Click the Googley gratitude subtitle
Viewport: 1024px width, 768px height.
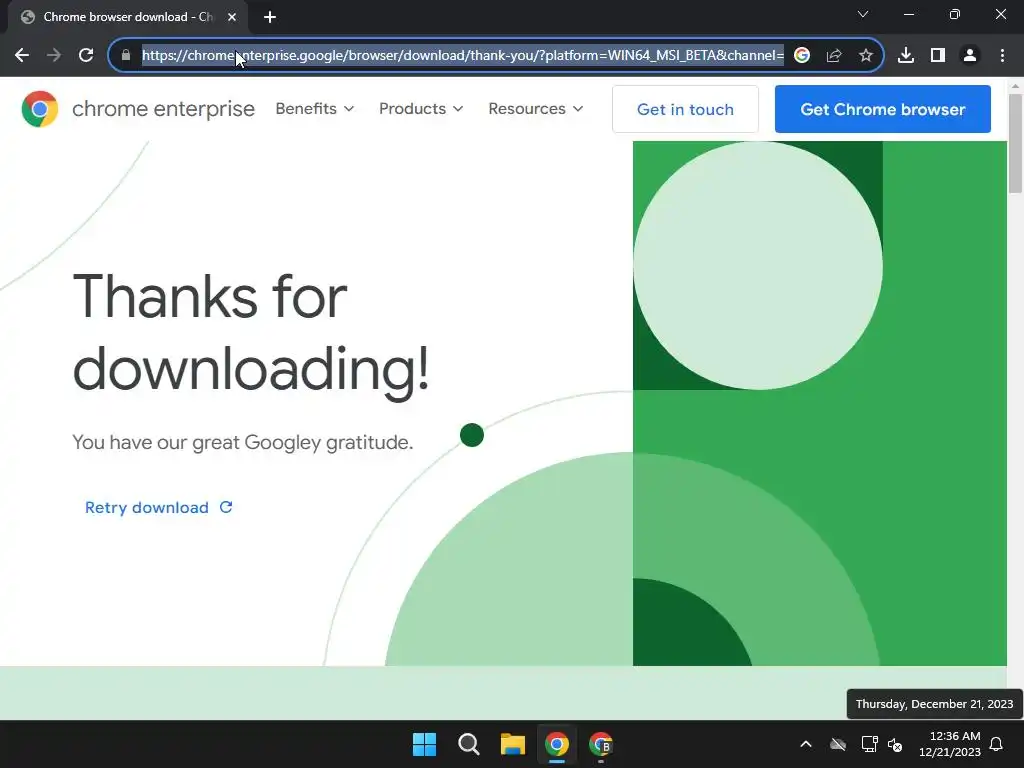(242, 442)
